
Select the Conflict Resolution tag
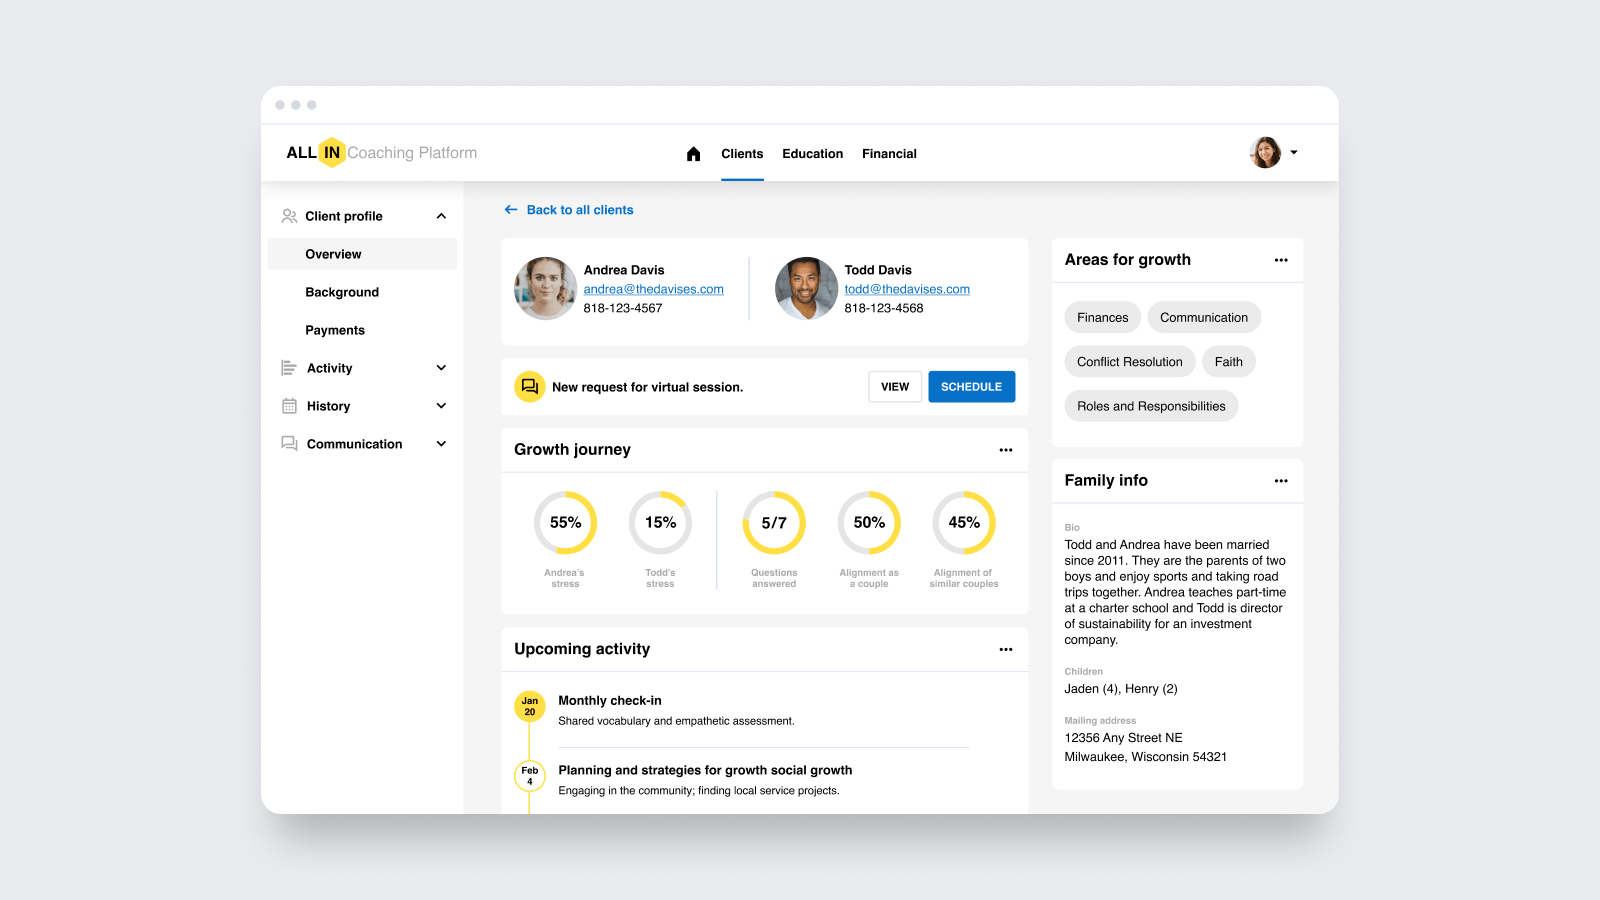(1129, 362)
